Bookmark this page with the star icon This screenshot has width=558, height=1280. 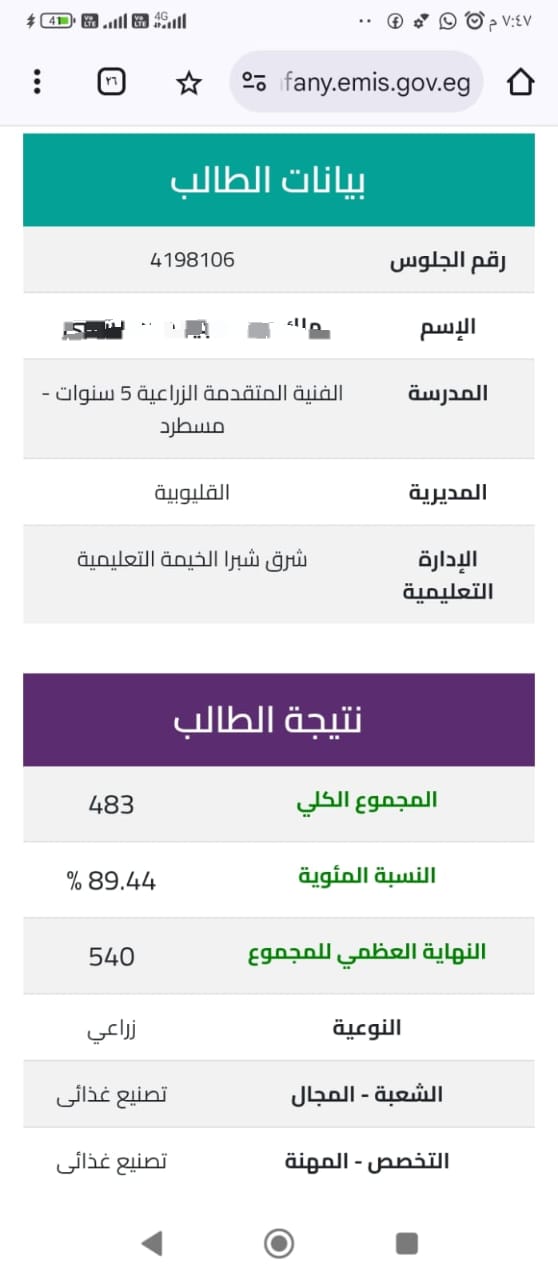coord(188,83)
